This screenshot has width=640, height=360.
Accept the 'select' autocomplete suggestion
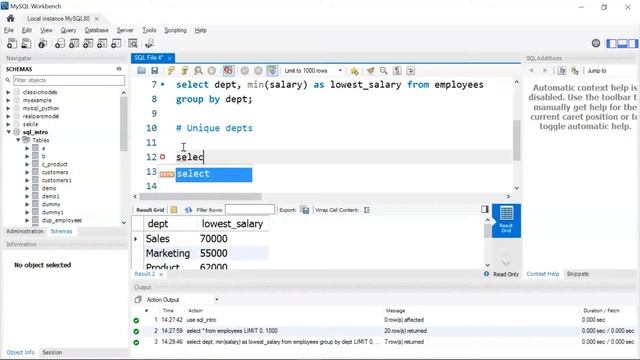[213, 174]
